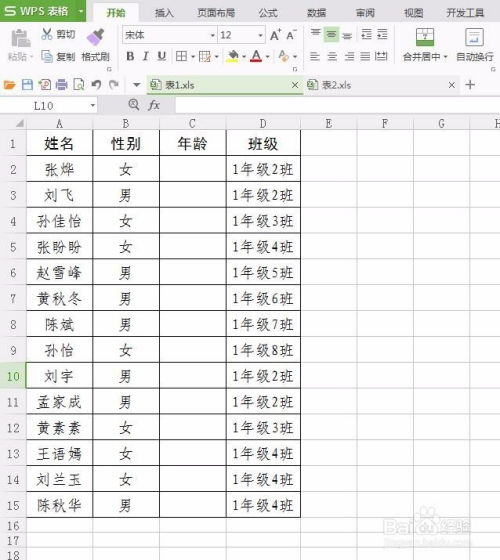Viewport: 500px width, 560px height.
Task: Decrease indent icon
Action: pyautogui.click(x=366, y=34)
